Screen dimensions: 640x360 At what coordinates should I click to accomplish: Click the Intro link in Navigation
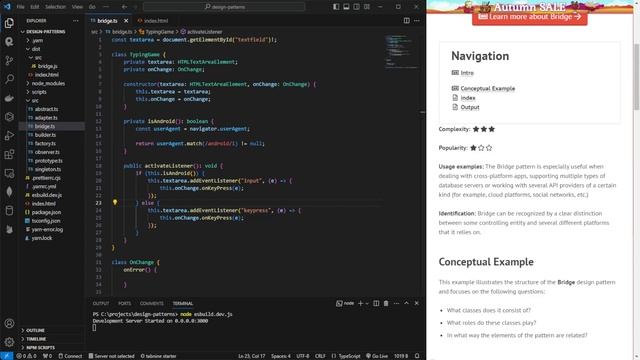(467, 73)
